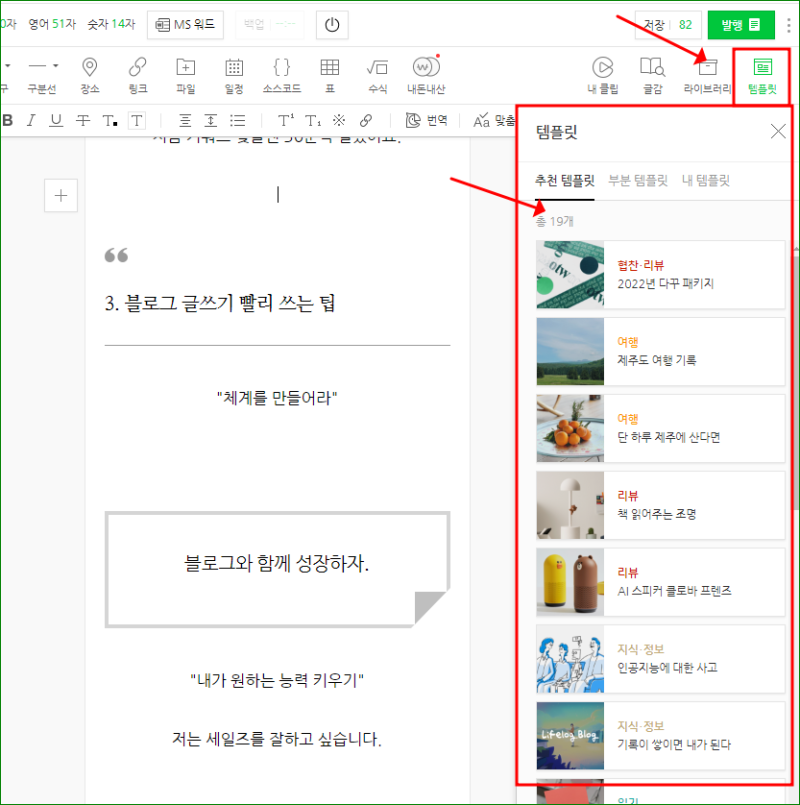Screen dimensions: 800x805
Task: Open 번역 translate tool
Action: pos(426,120)
